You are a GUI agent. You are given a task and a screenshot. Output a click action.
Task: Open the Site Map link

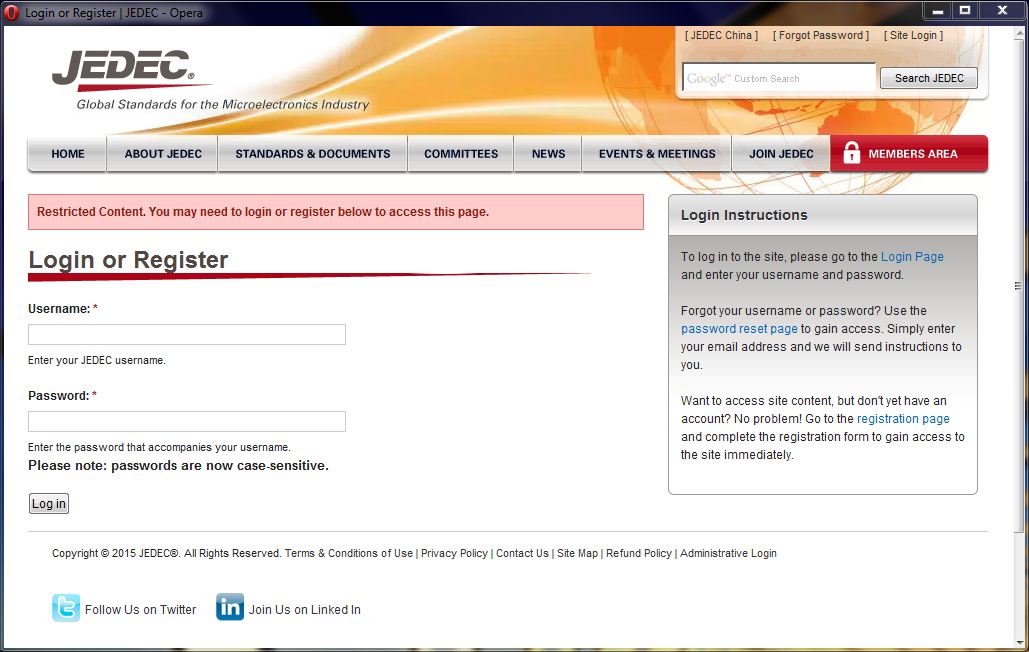point(578,553)
